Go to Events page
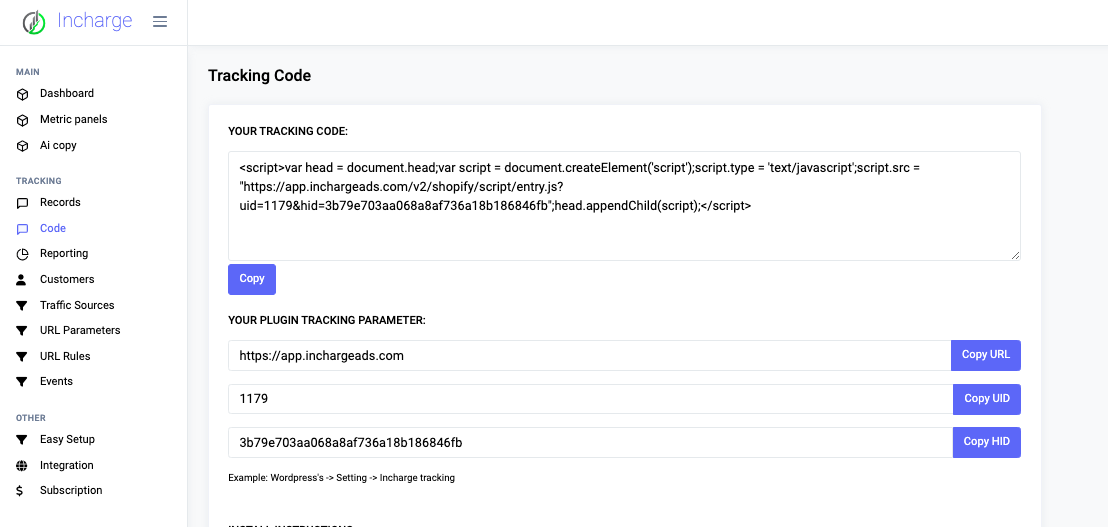1108x527 pixels. click(x=57, y=381)
